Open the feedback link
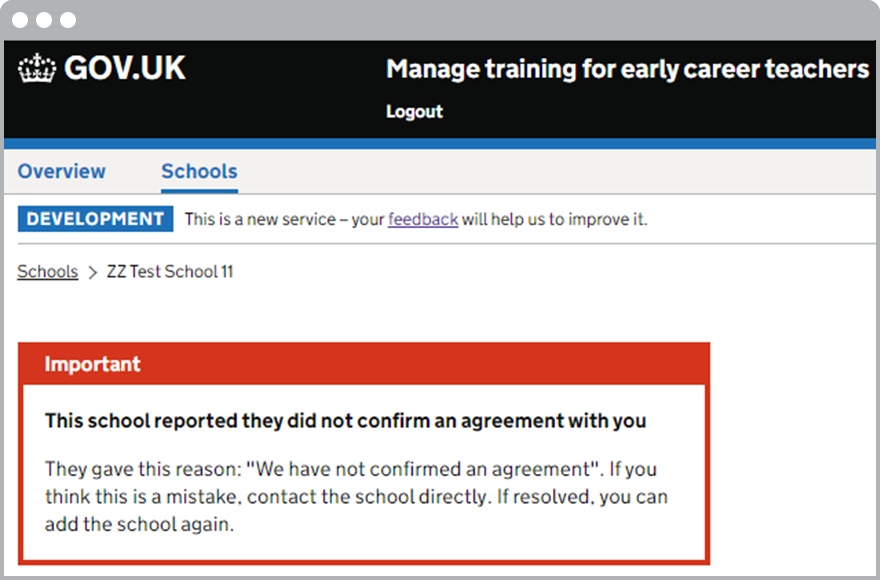Image resolution: width=880 pixels, height=580 pixels. (x=423, y=219)
